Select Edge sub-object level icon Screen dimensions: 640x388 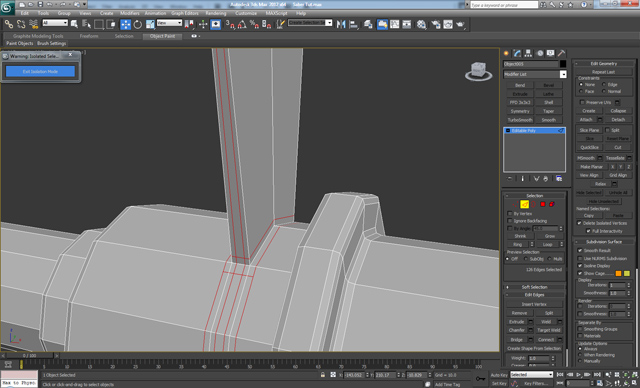click(524, 204)
